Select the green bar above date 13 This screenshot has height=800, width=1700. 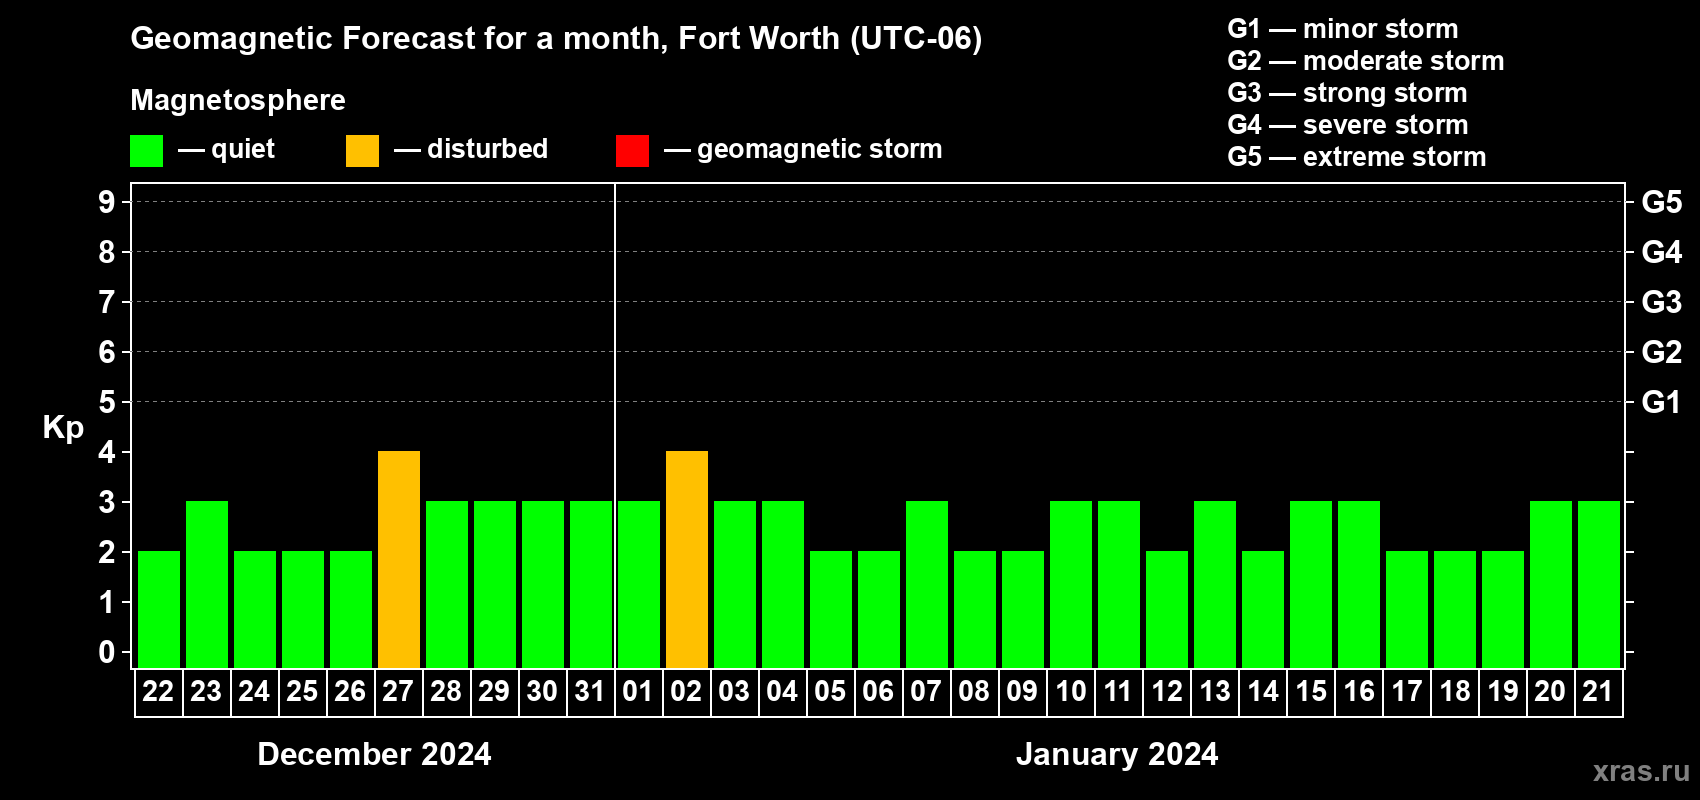(1215, 584)
